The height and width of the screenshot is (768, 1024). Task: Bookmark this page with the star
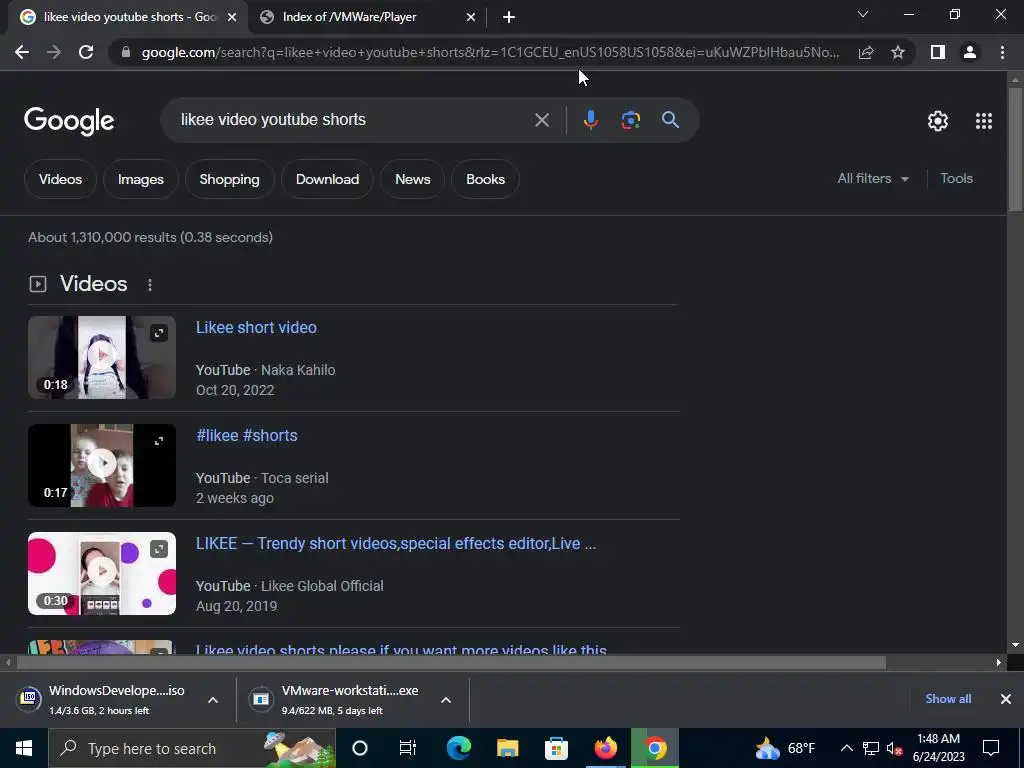pos(898,52)
